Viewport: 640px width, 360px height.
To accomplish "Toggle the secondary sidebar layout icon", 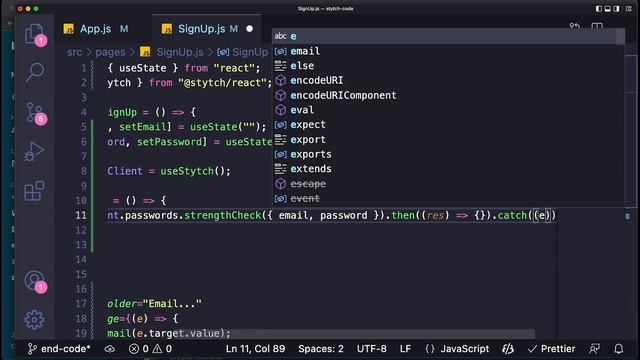I will (x=617, y=9).
